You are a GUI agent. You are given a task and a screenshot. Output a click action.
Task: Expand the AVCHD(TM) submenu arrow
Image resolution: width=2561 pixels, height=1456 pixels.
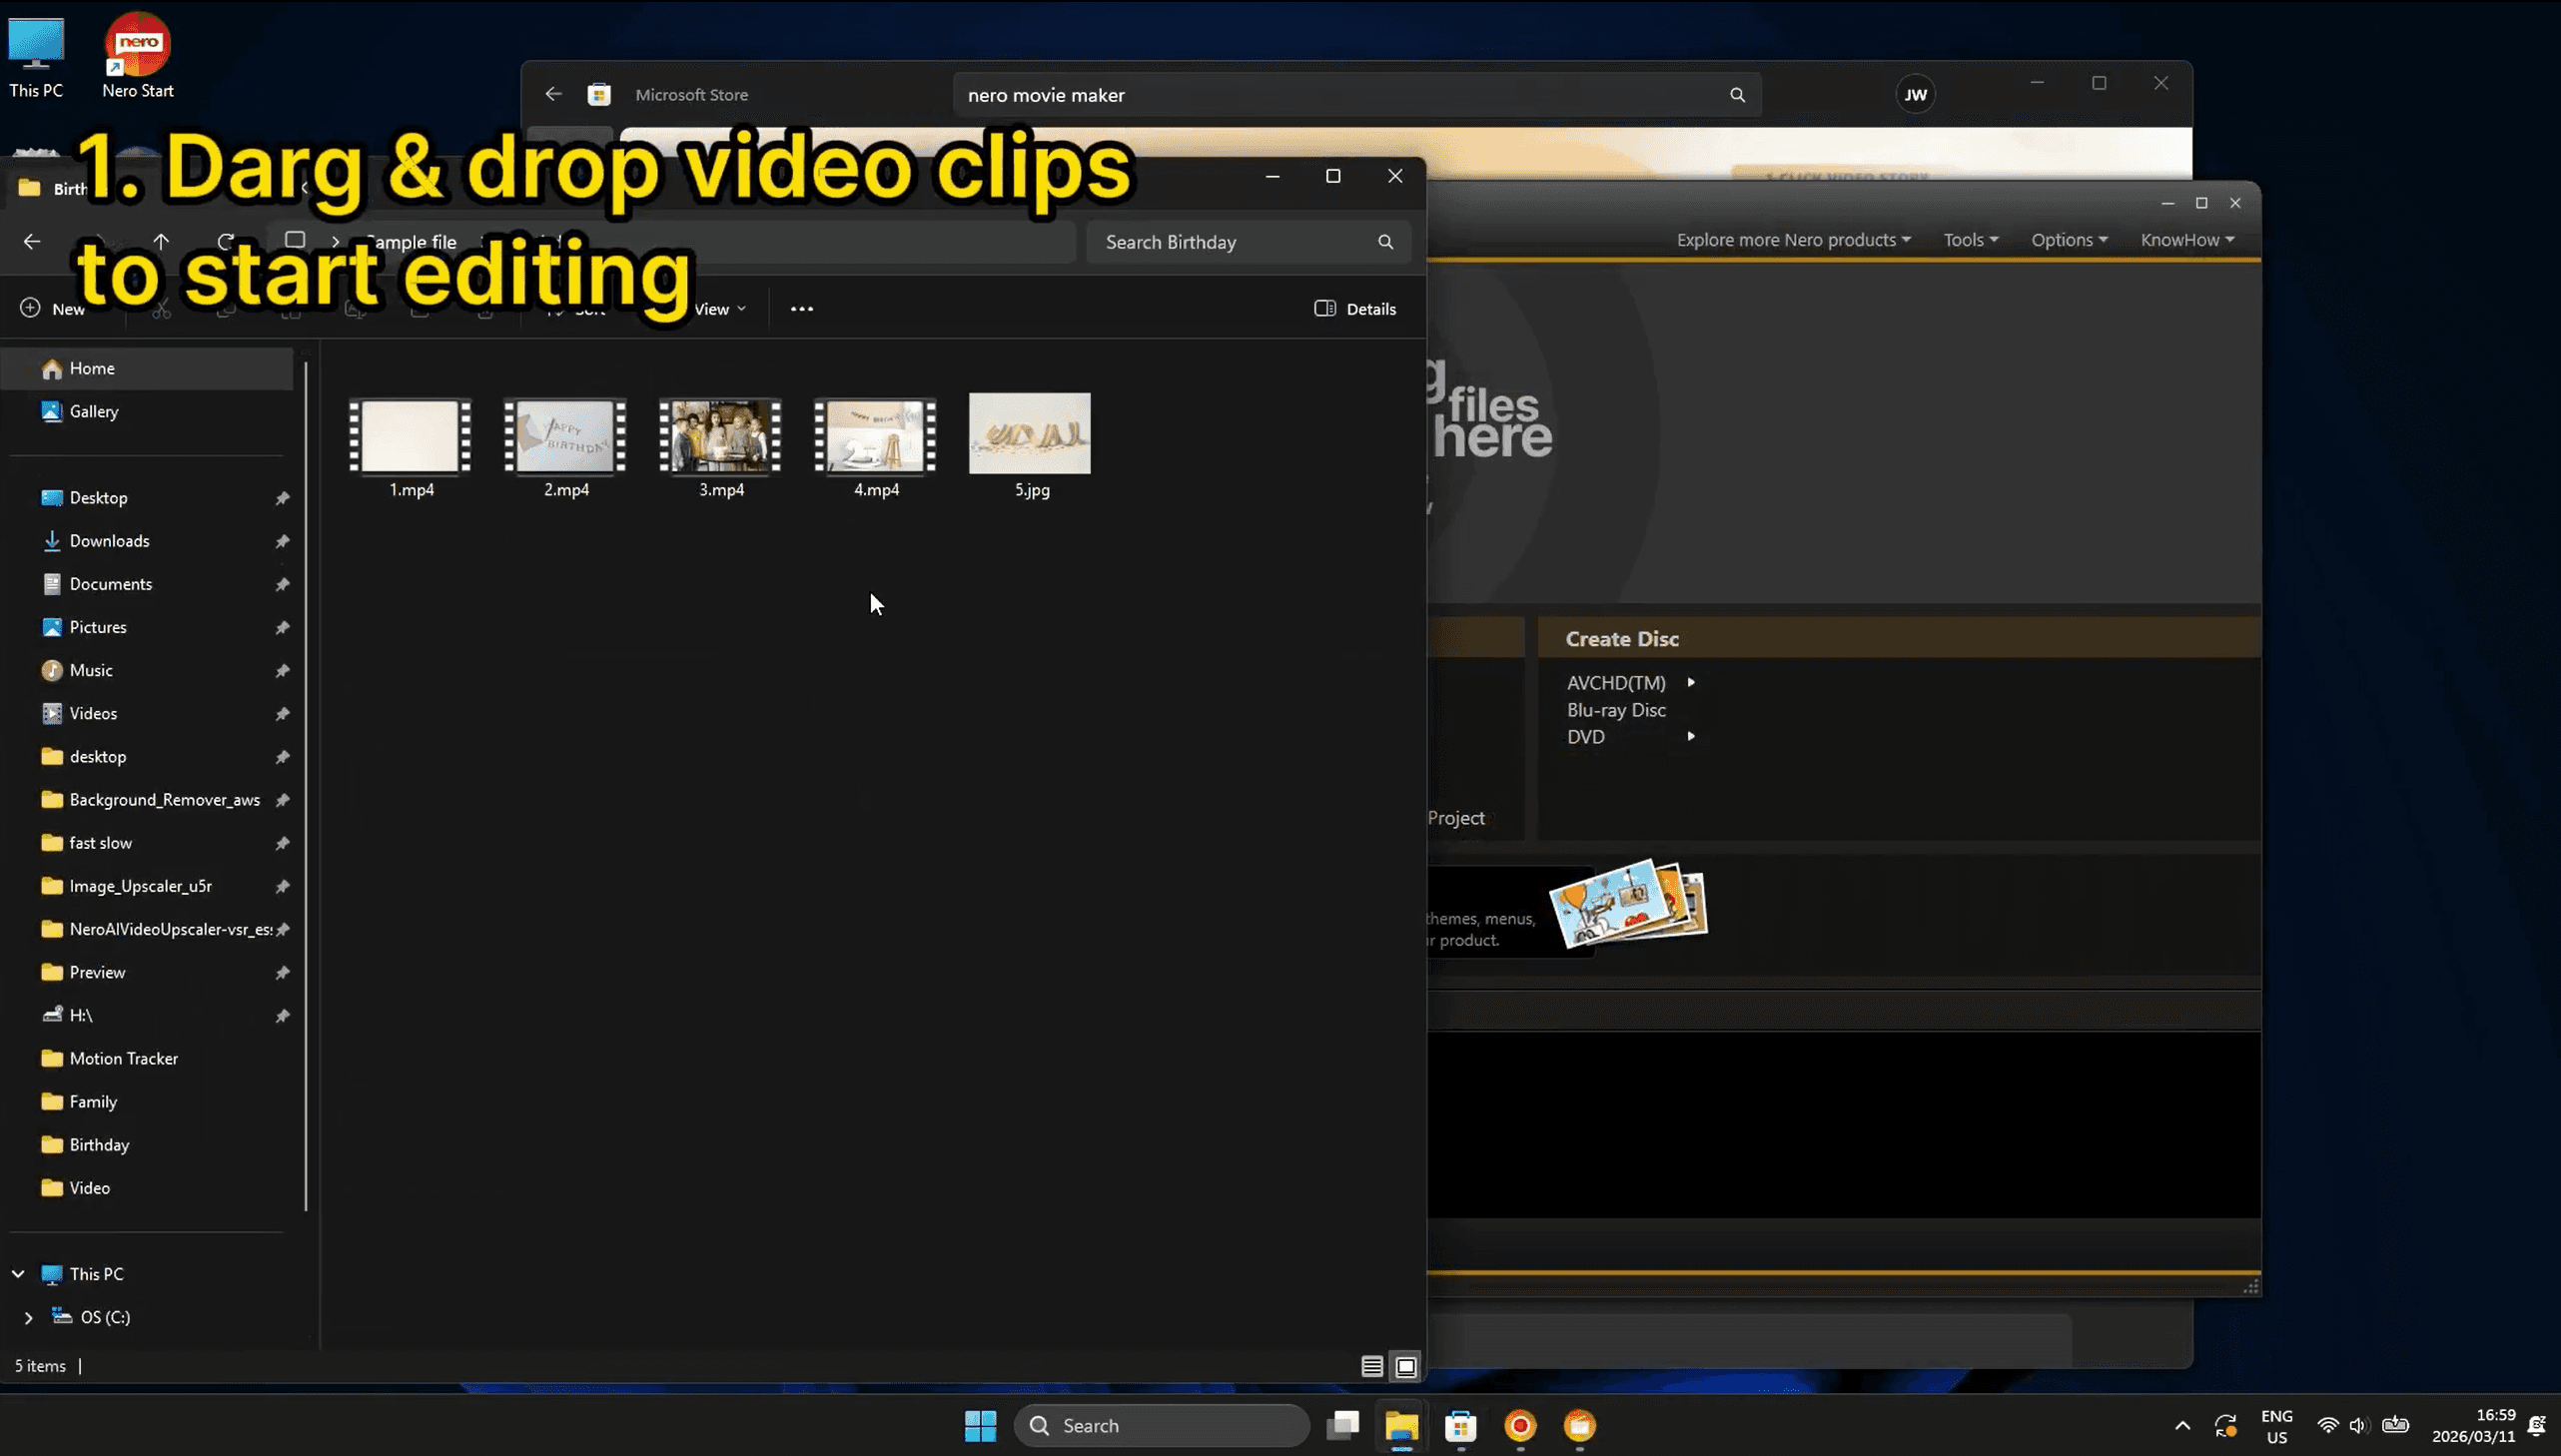[x=1691, y=683]
